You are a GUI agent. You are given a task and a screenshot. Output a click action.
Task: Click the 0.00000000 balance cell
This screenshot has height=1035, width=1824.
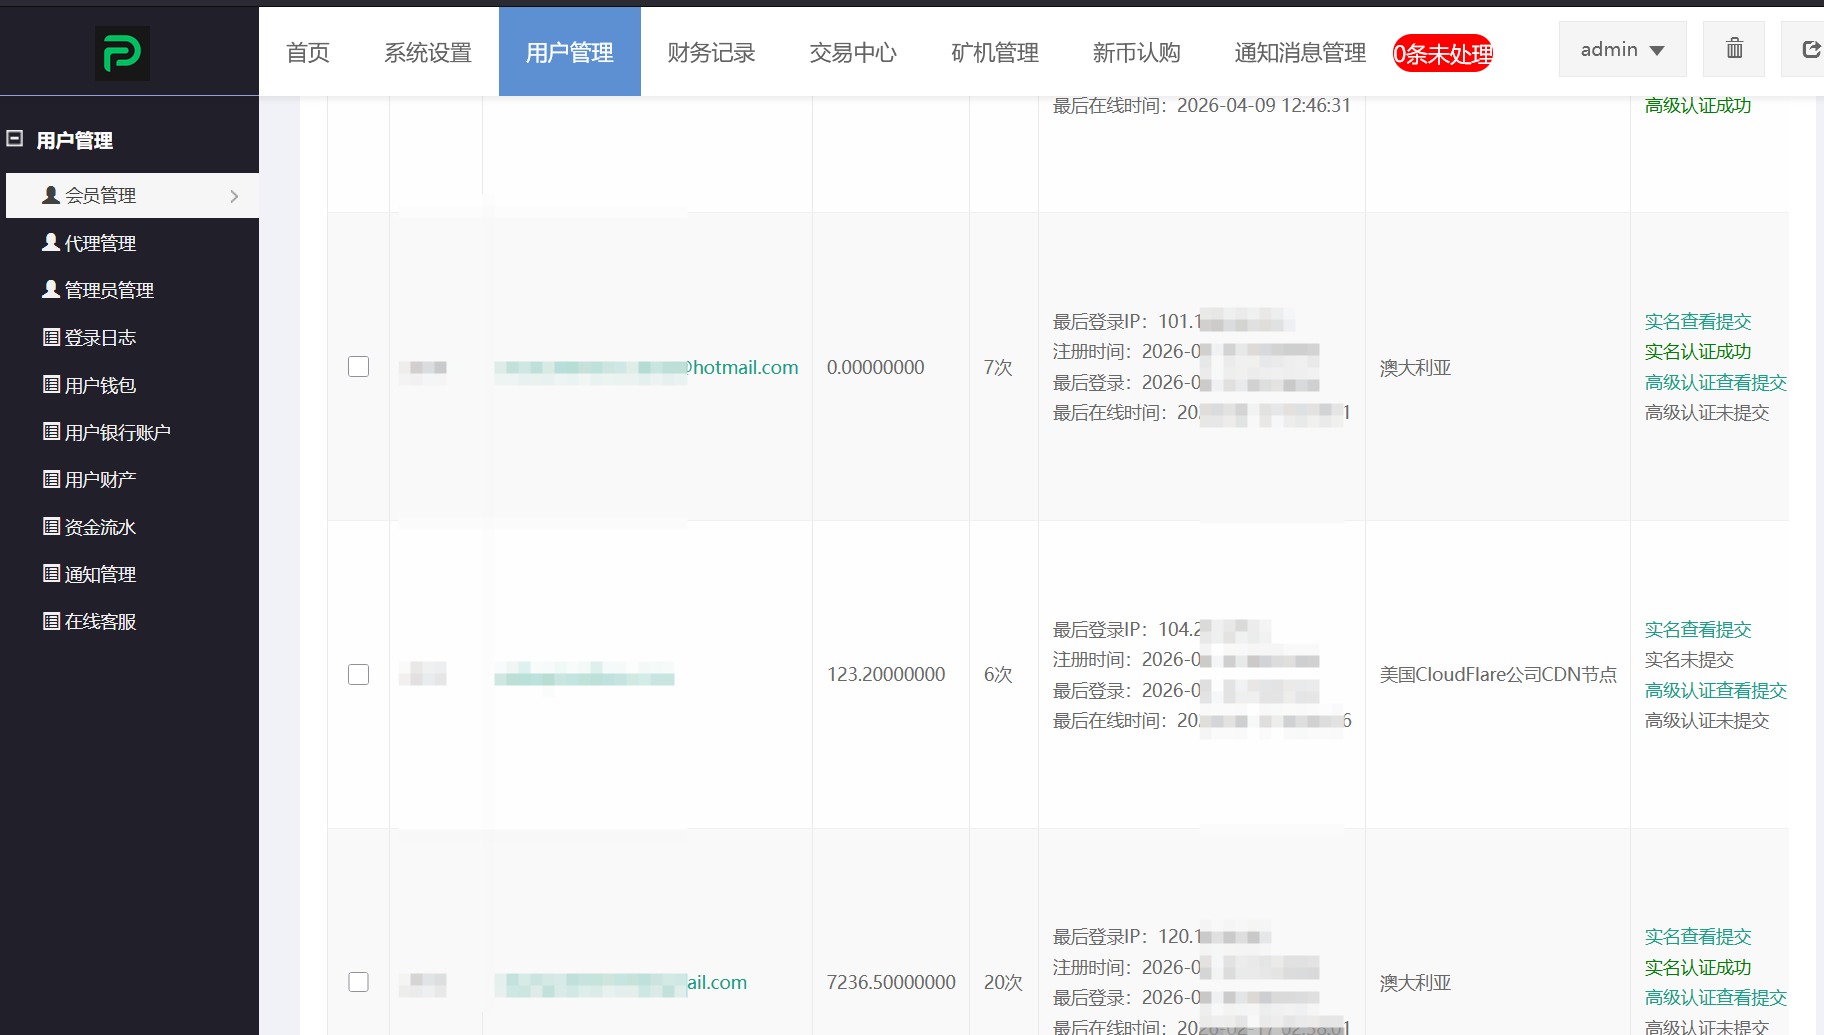tap(875, 367)
